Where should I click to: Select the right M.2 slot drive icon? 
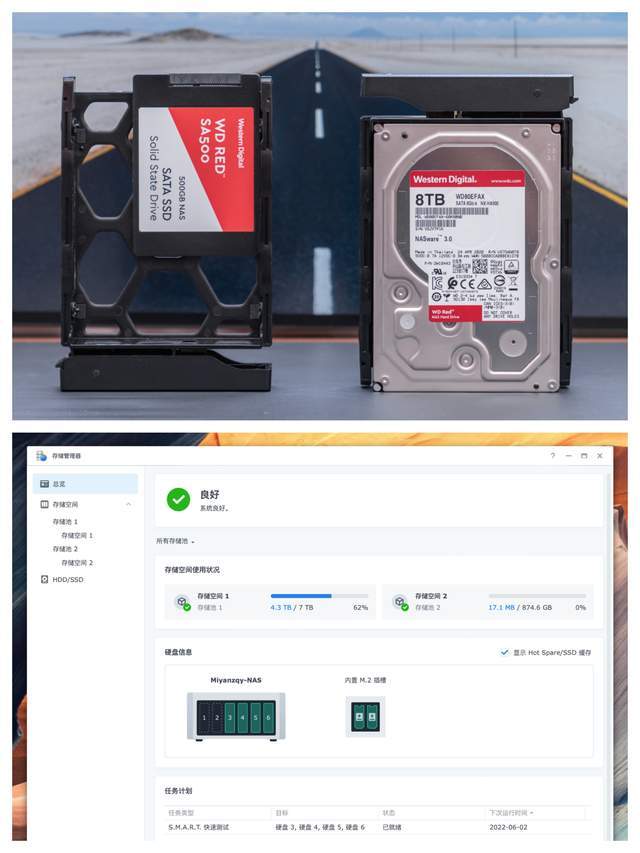(x=372, y=717)
